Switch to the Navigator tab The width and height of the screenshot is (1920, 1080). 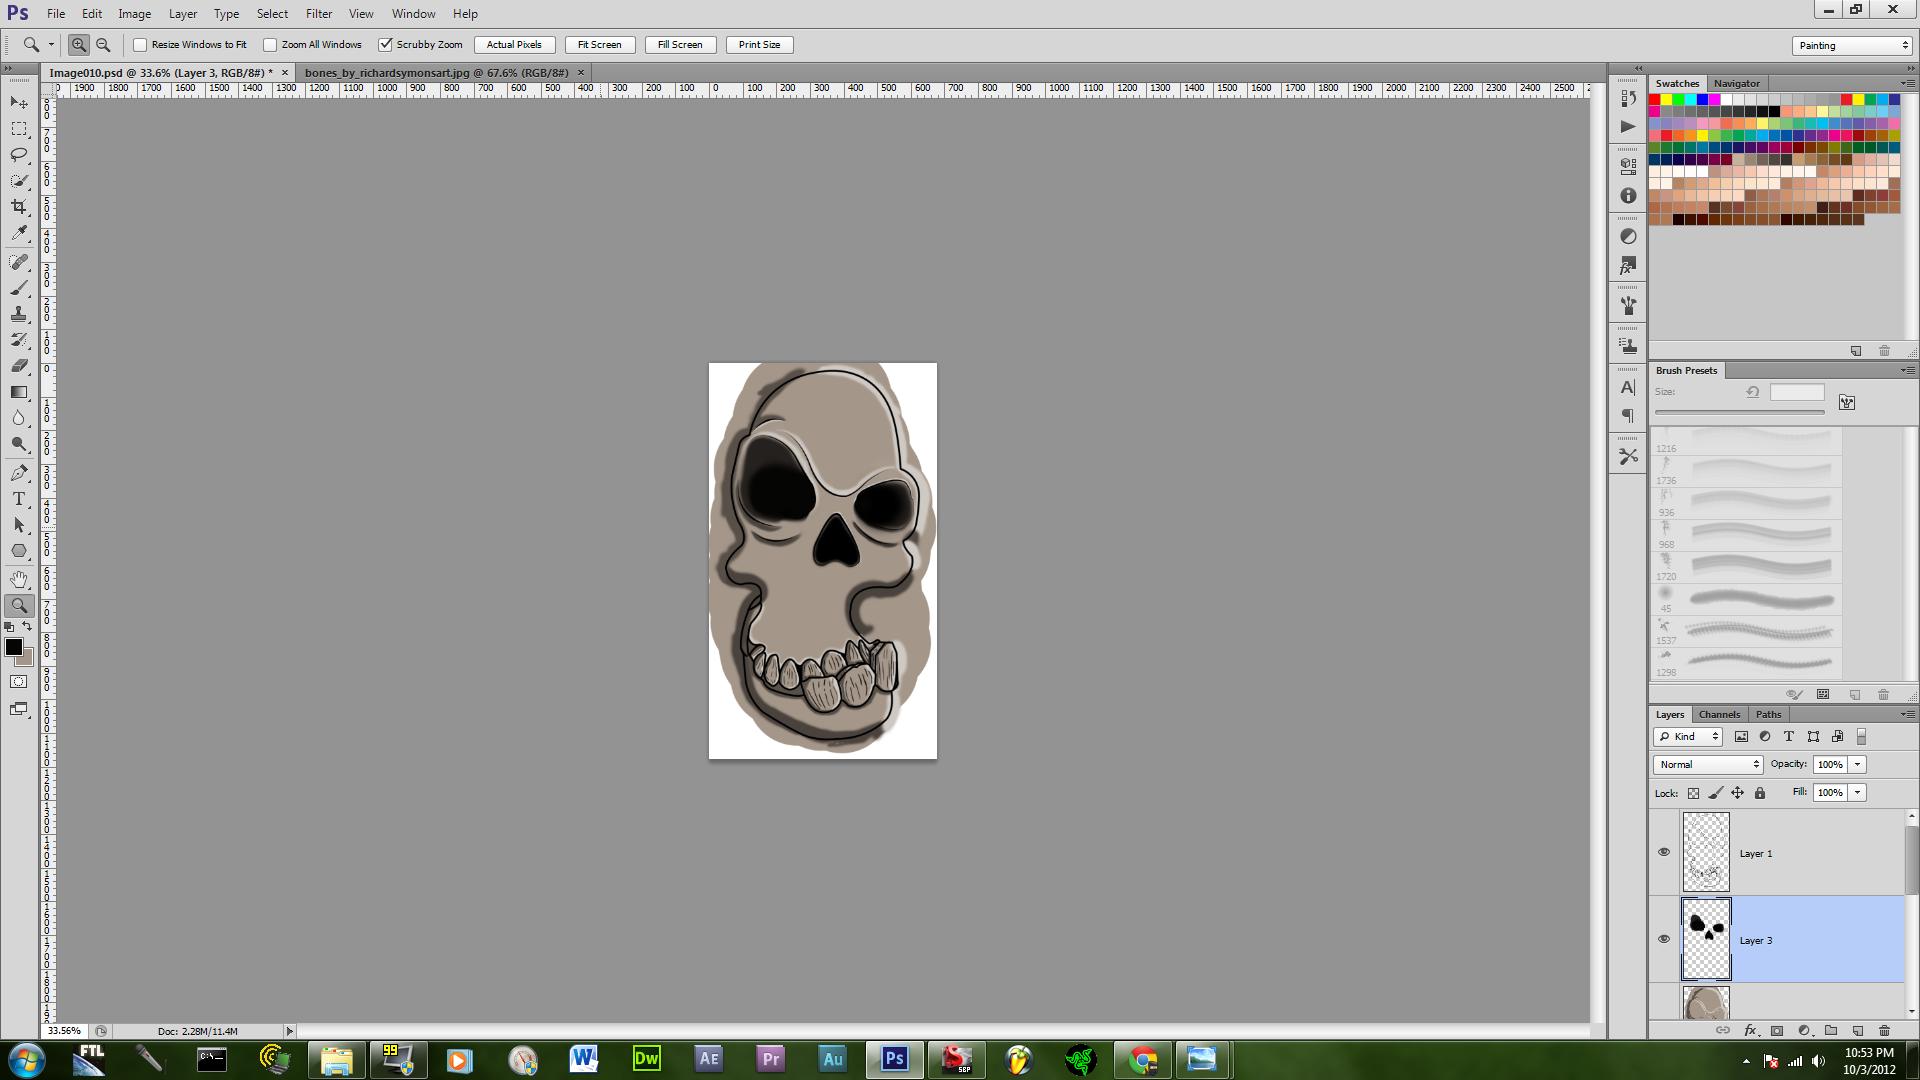(x=1736, y=83)
